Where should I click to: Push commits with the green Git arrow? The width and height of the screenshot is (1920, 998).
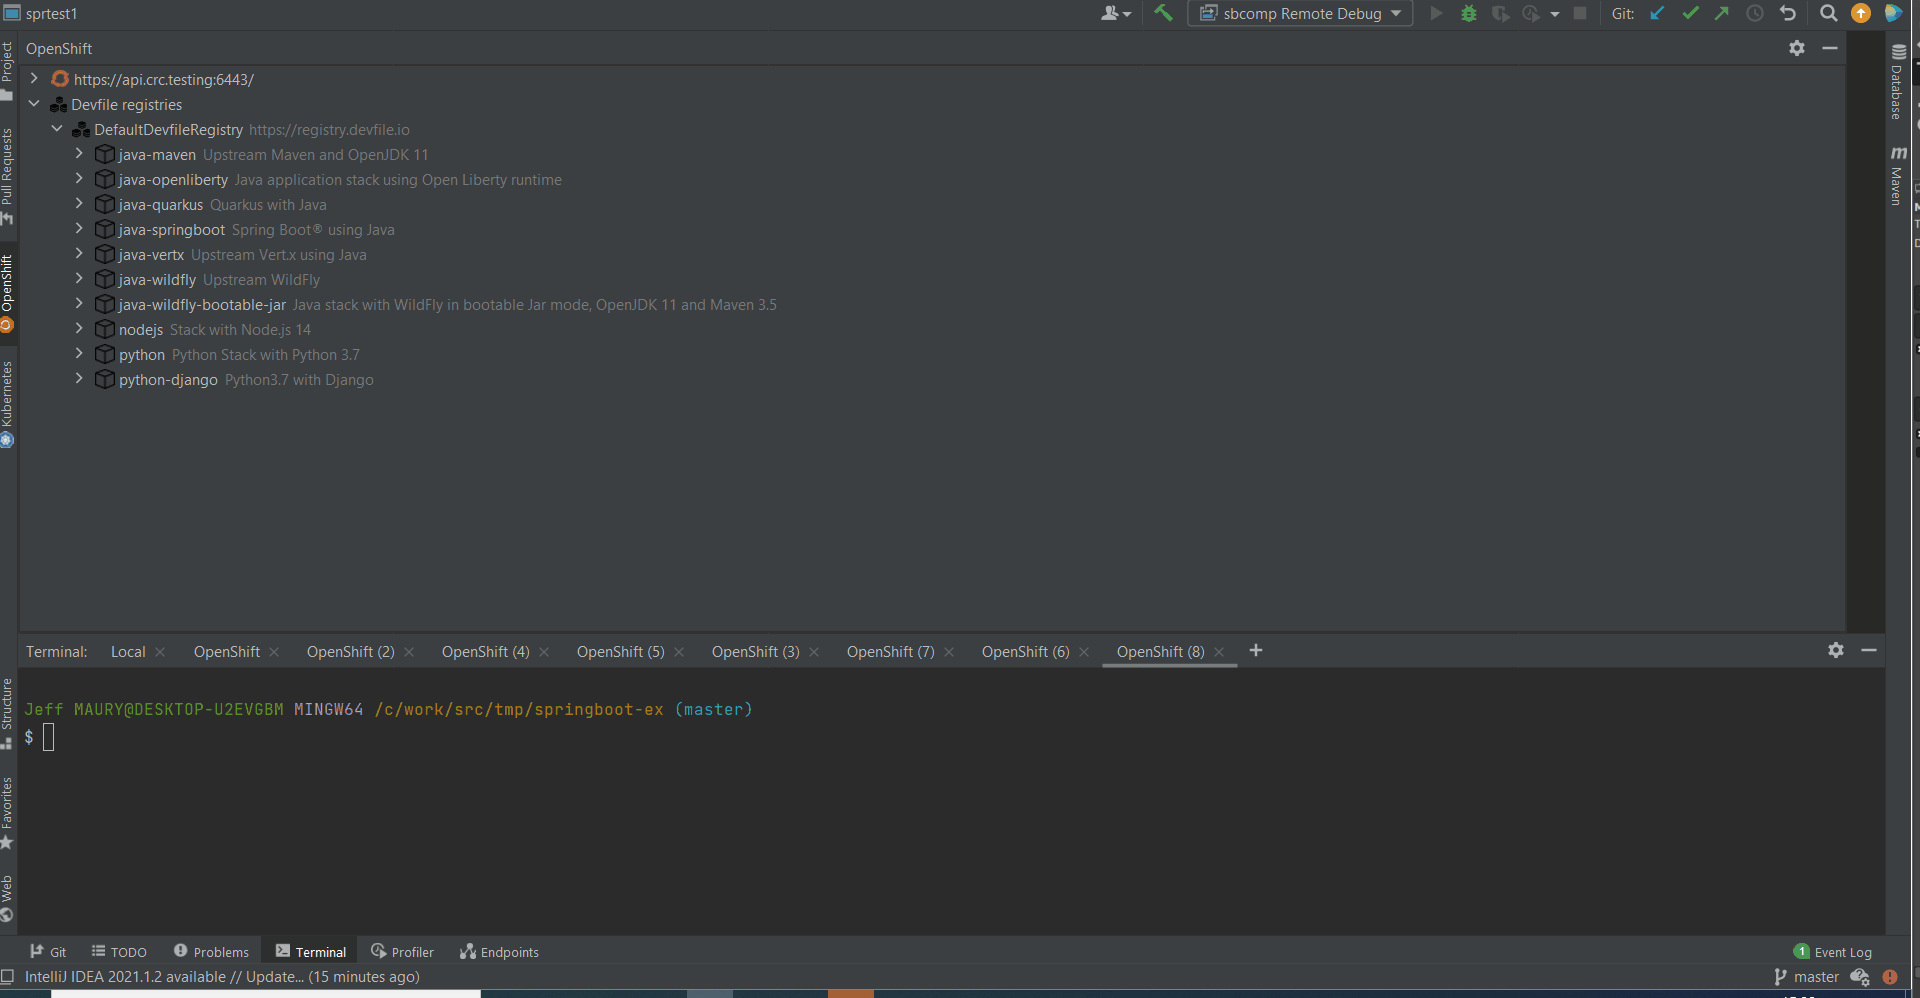(x=1722, y=13)
